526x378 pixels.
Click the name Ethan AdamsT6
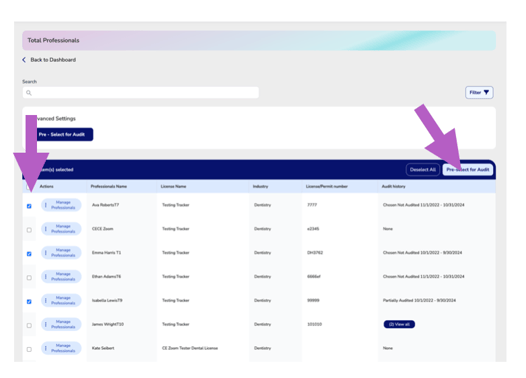point(106,276)
